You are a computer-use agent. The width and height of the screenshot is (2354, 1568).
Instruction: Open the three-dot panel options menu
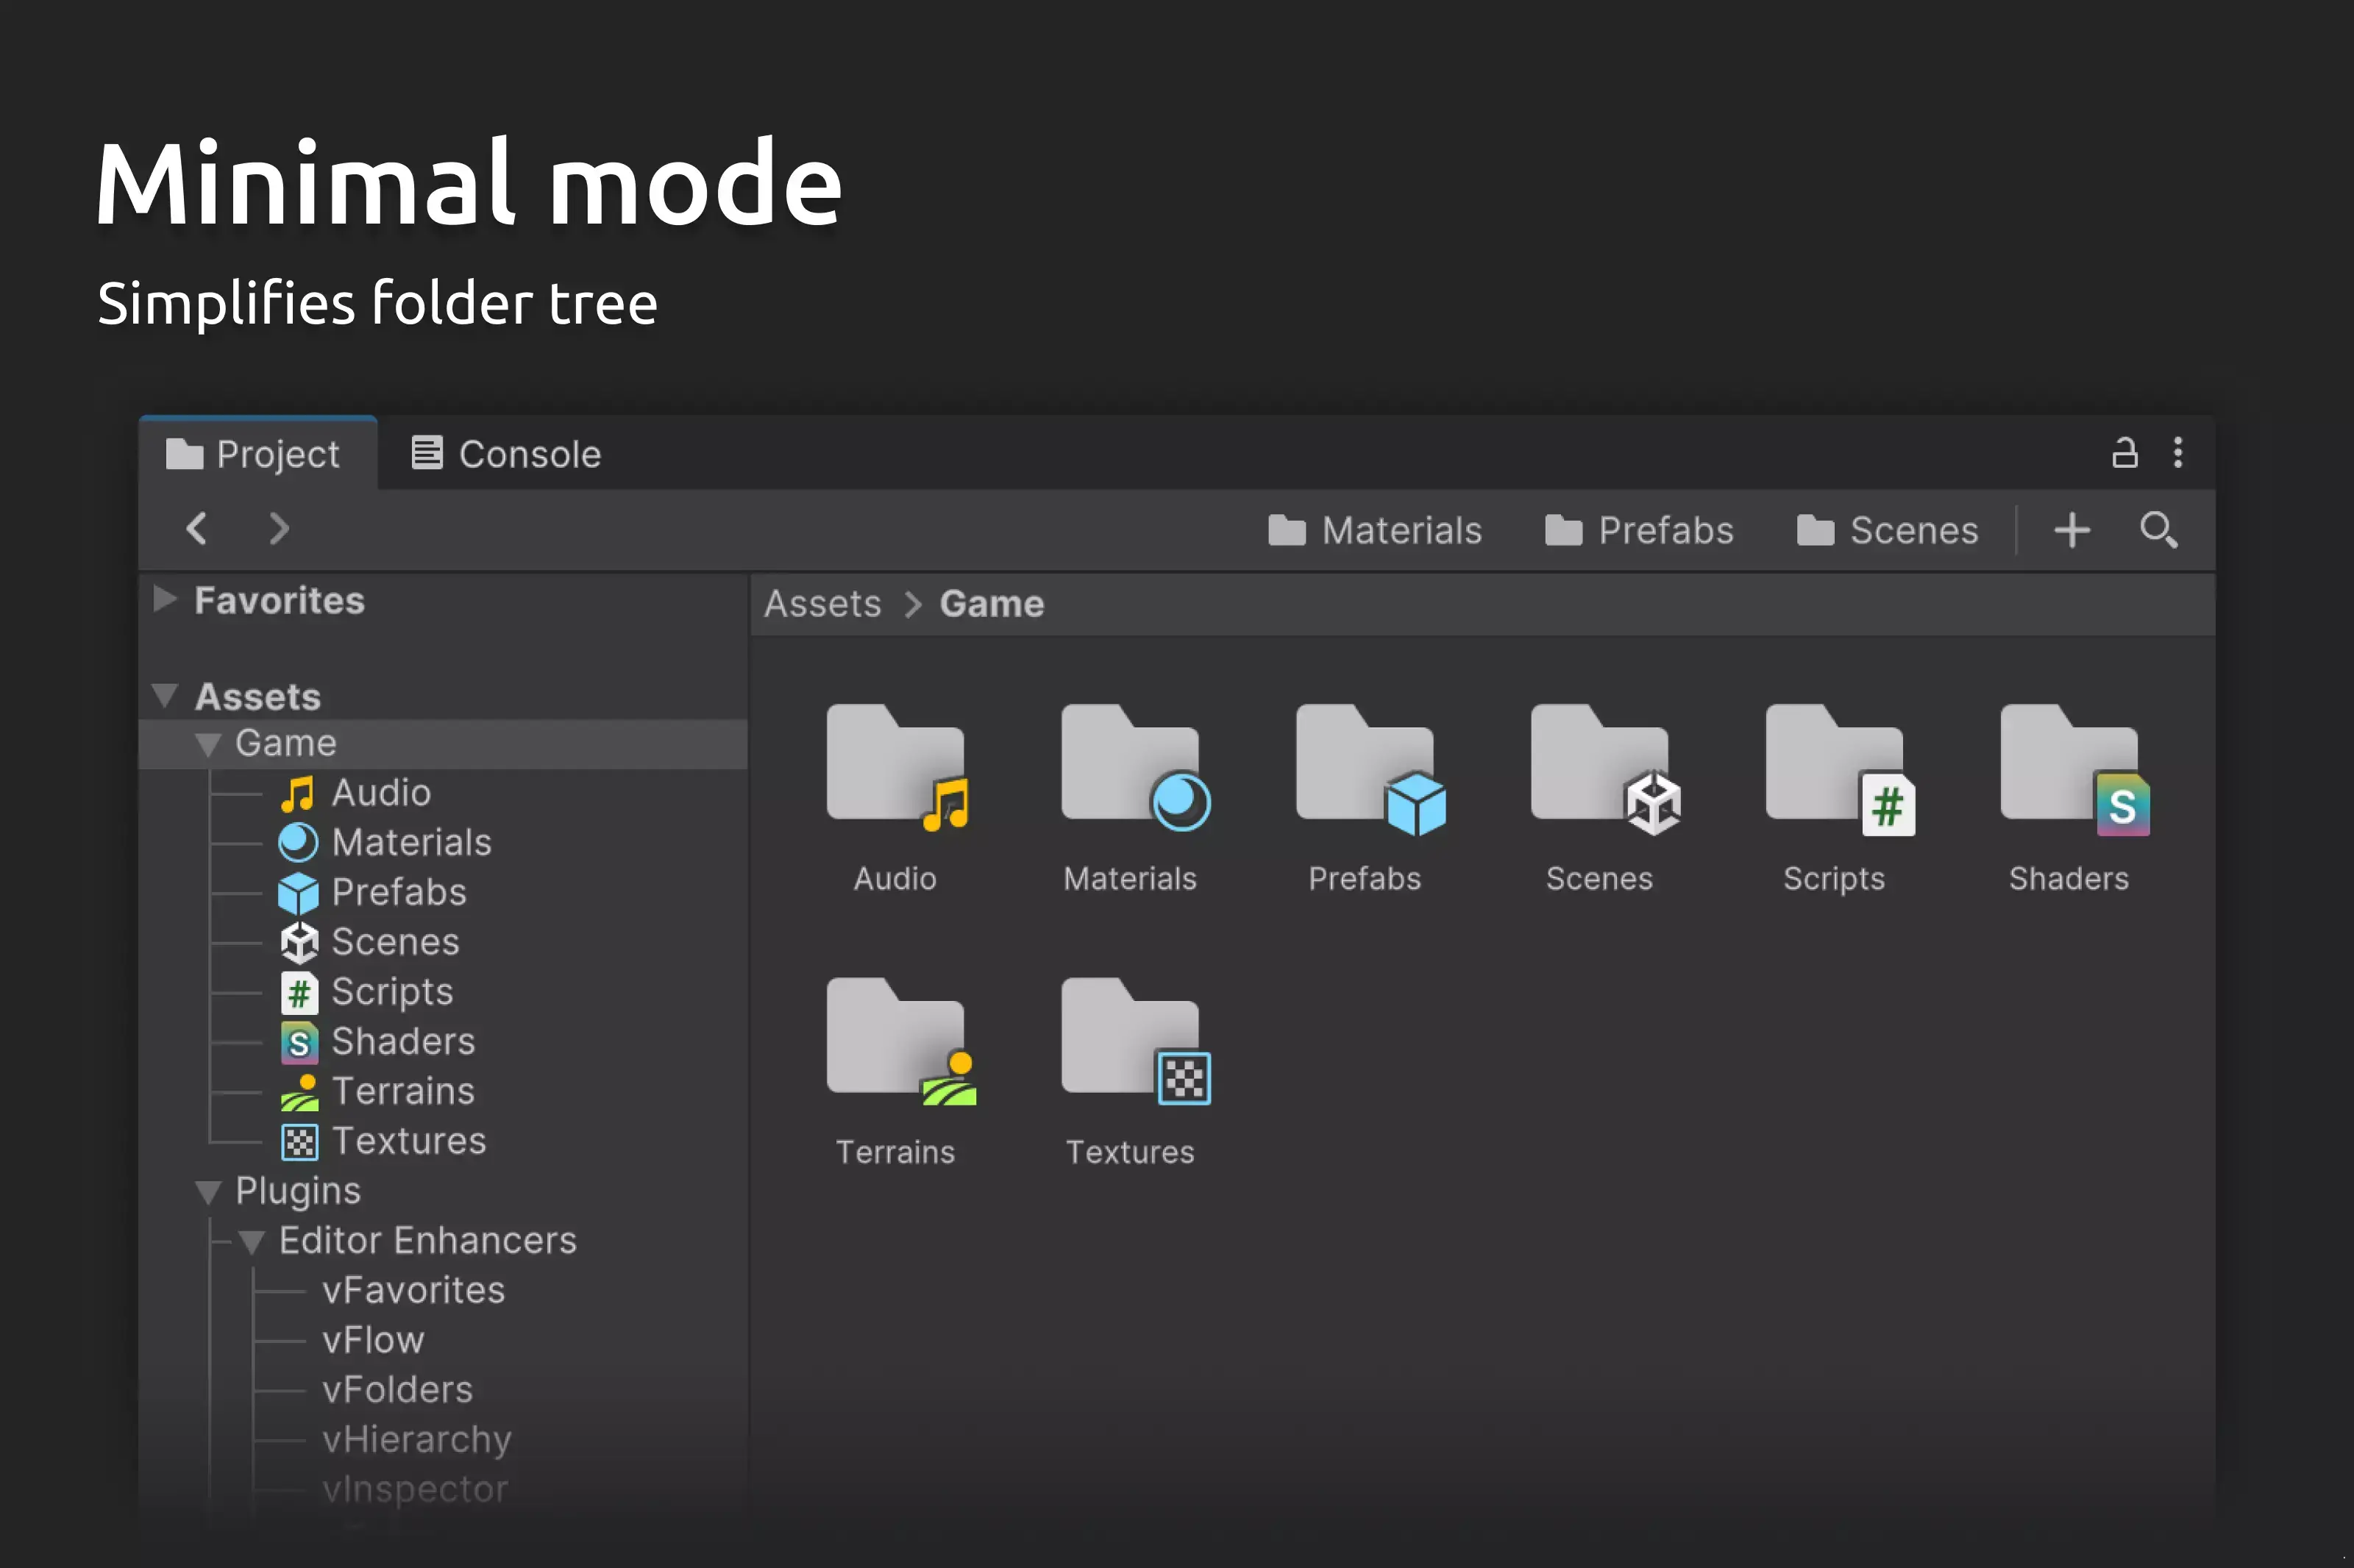2178,453
